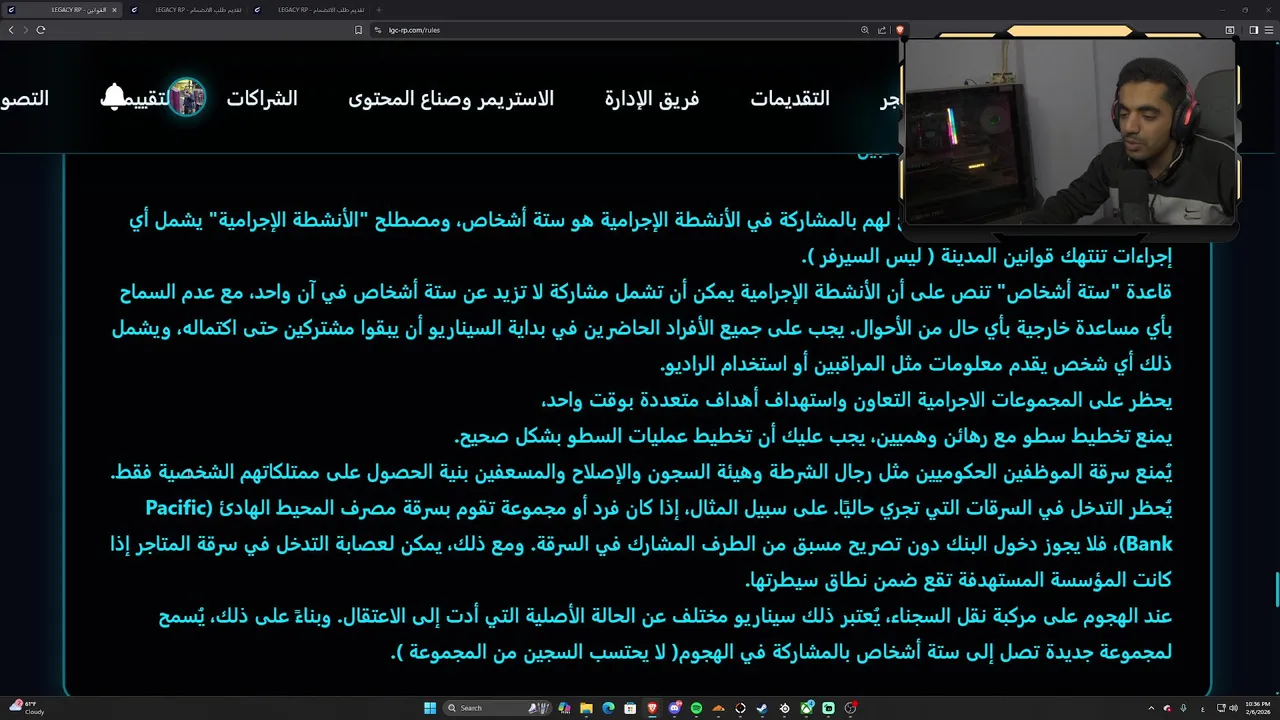Click the browser forward arrow
The width and height of the screenshot is (1280, 720).
point(25,30)
